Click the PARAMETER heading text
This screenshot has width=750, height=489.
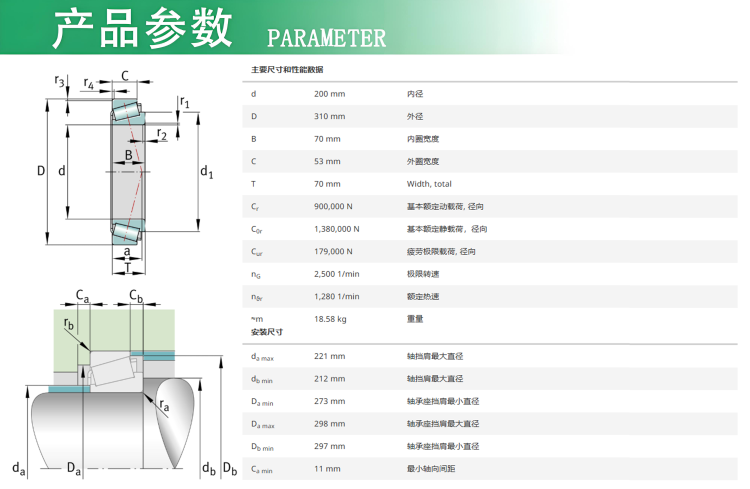pos(326,38)
